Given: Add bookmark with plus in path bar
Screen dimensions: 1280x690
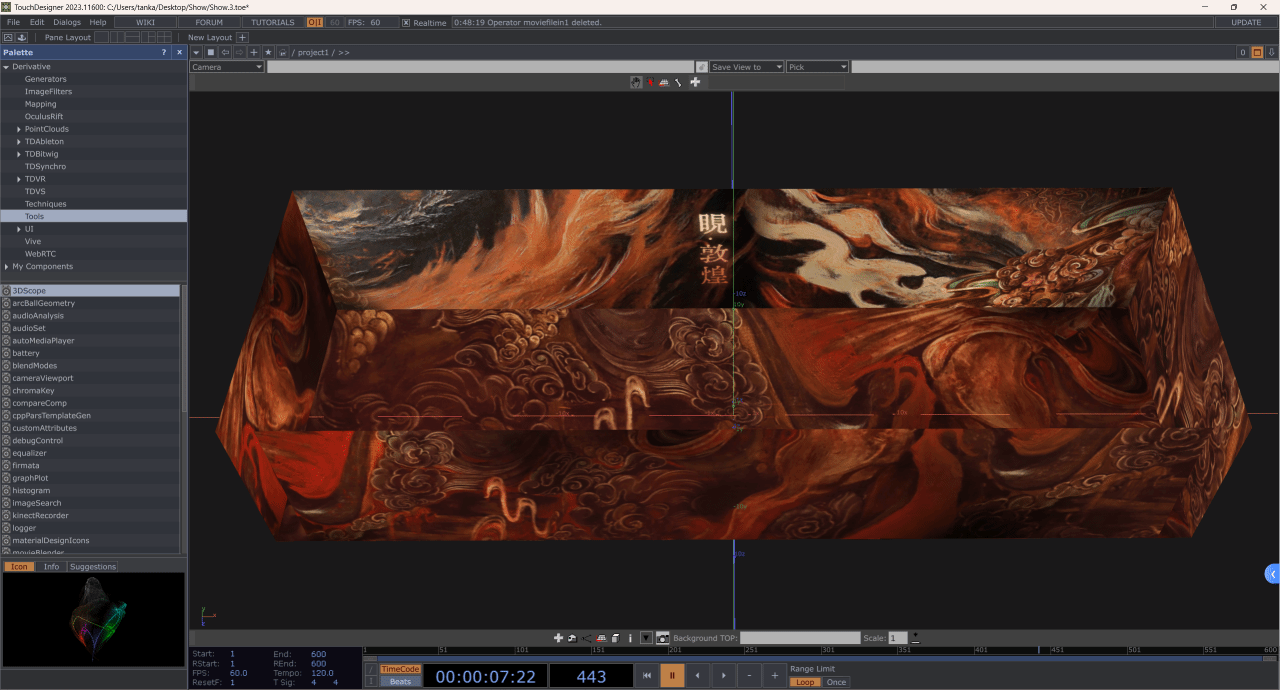Looking at the screenshot, I should coord(254,52).
